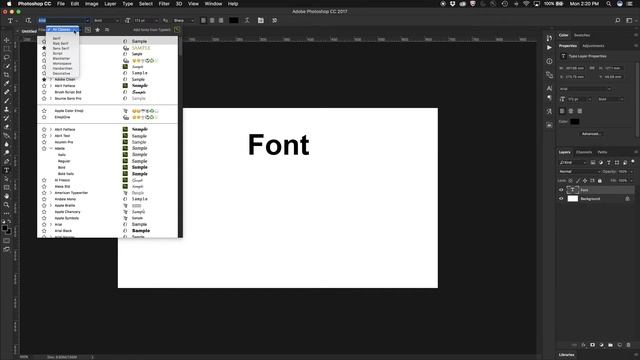The width and height of the screenshot is (640, 360).
Task: Open the Layer menu in menu bar
Action: (x=110, y=4)
